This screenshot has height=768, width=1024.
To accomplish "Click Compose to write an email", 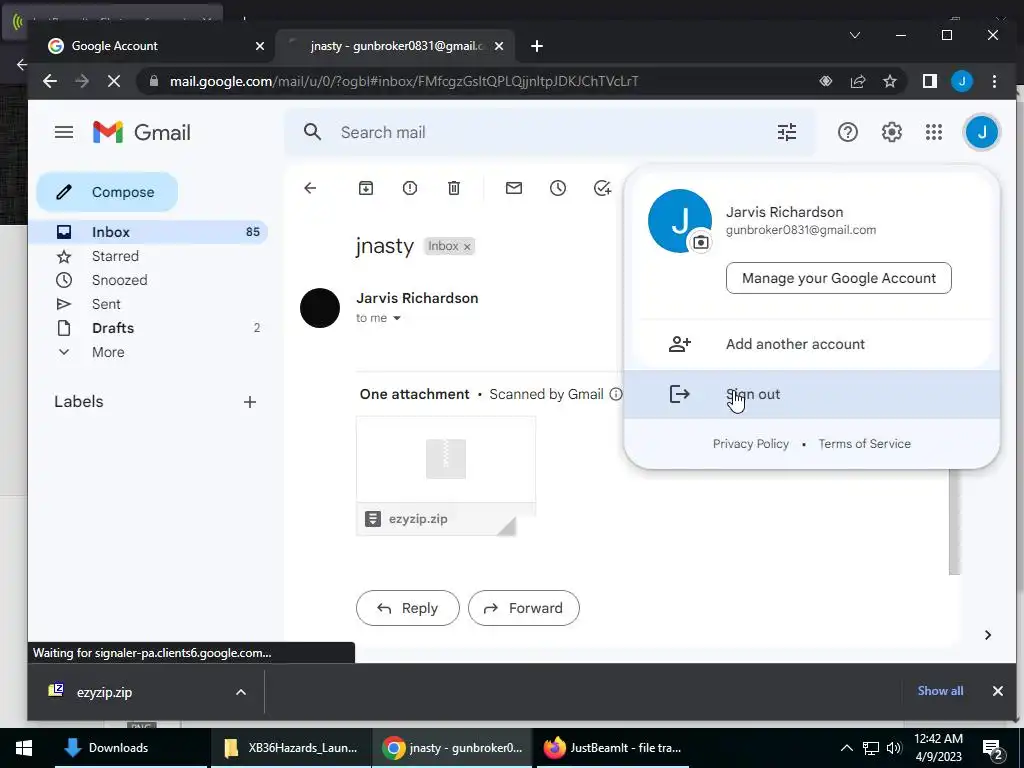I will [107, 192].
